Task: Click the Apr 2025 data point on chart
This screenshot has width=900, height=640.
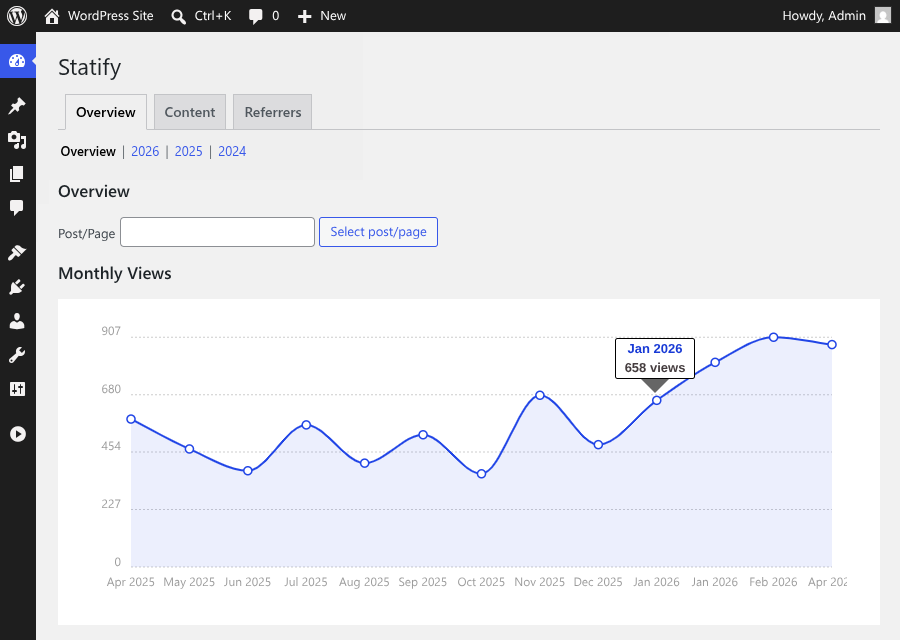Action: coord(131,419)
